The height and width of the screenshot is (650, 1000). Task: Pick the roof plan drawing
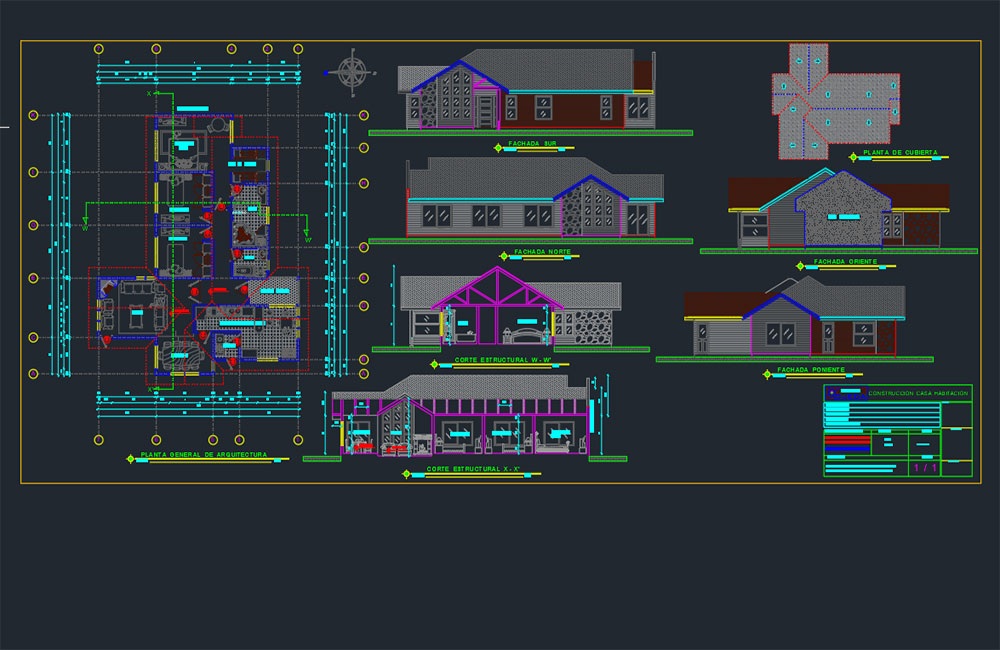tap(835, 101)
